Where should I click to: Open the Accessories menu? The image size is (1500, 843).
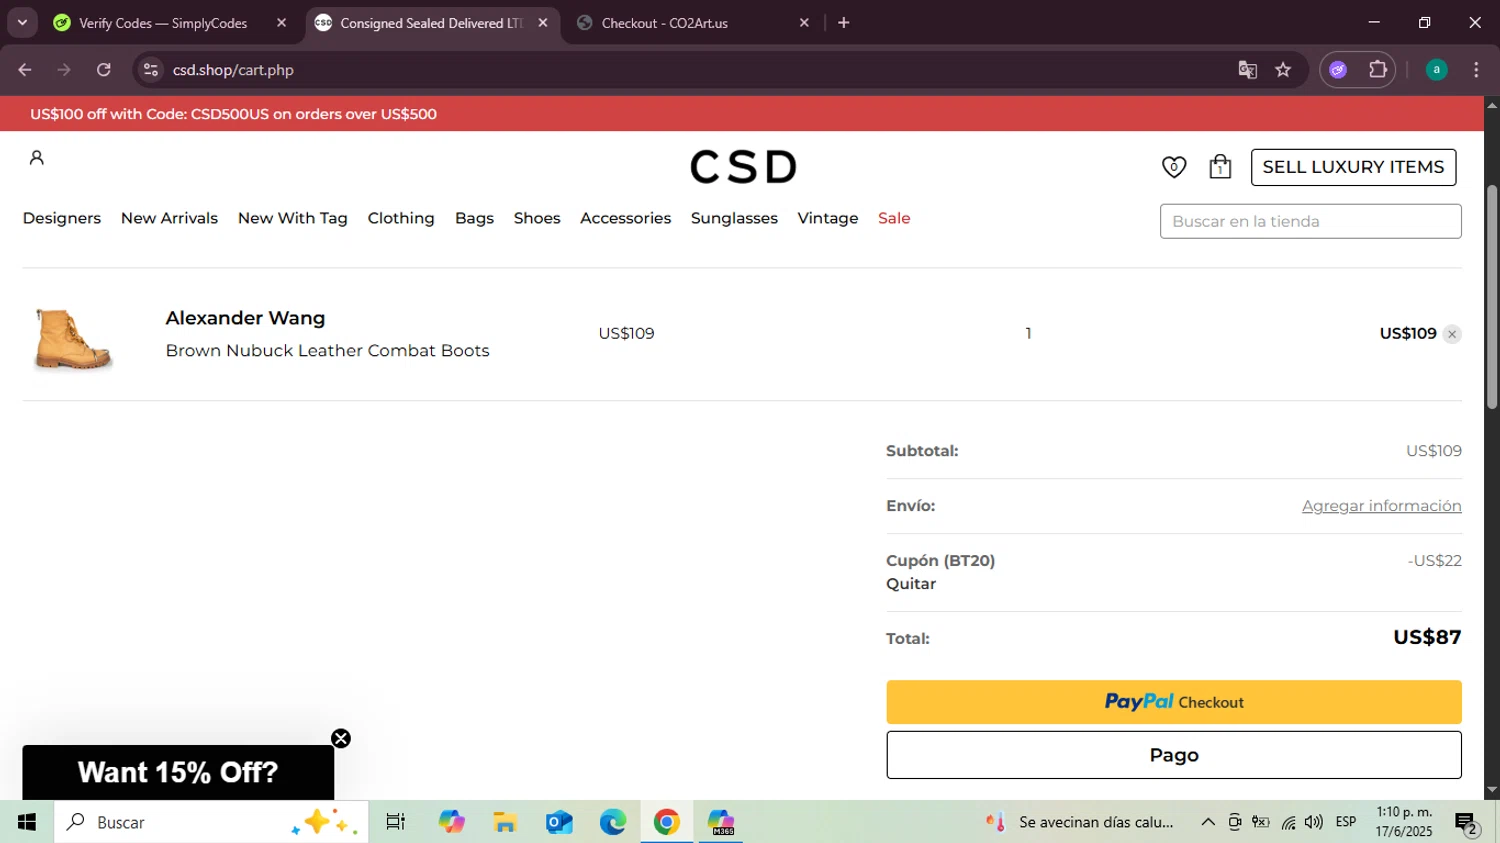click(626, 218)
